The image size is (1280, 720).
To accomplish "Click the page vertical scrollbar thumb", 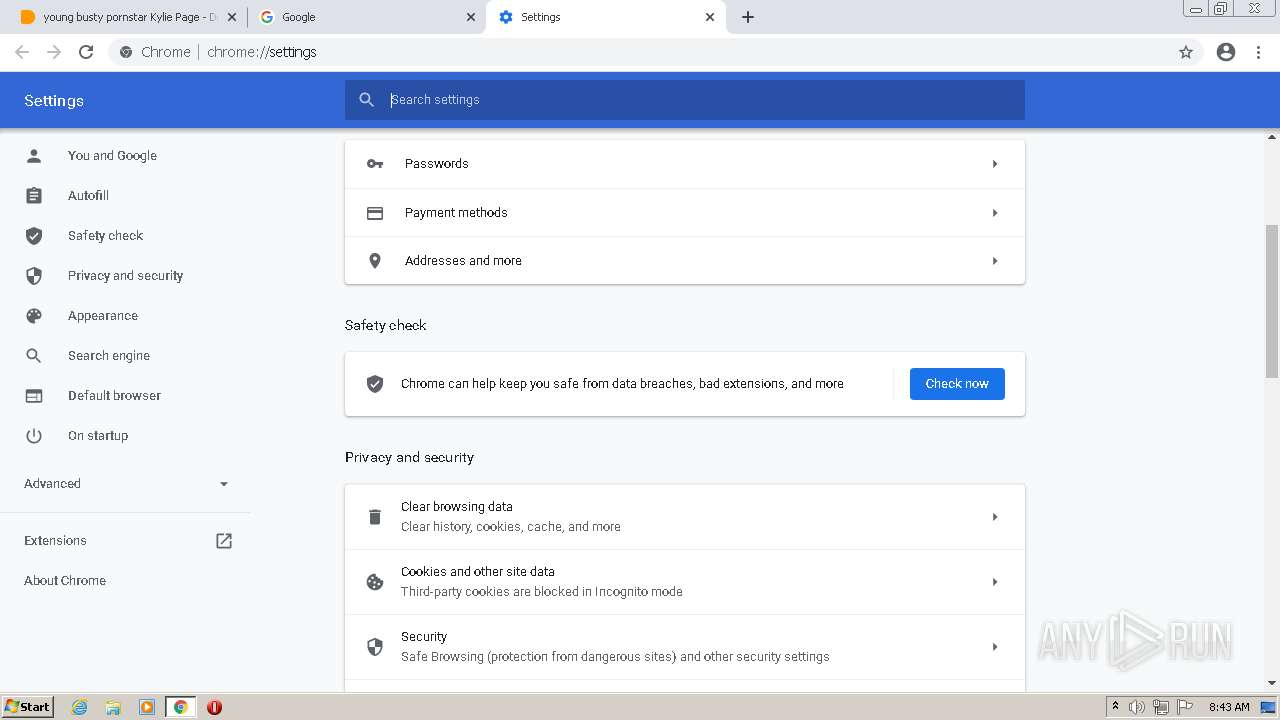I will (x=1272, y=301).
